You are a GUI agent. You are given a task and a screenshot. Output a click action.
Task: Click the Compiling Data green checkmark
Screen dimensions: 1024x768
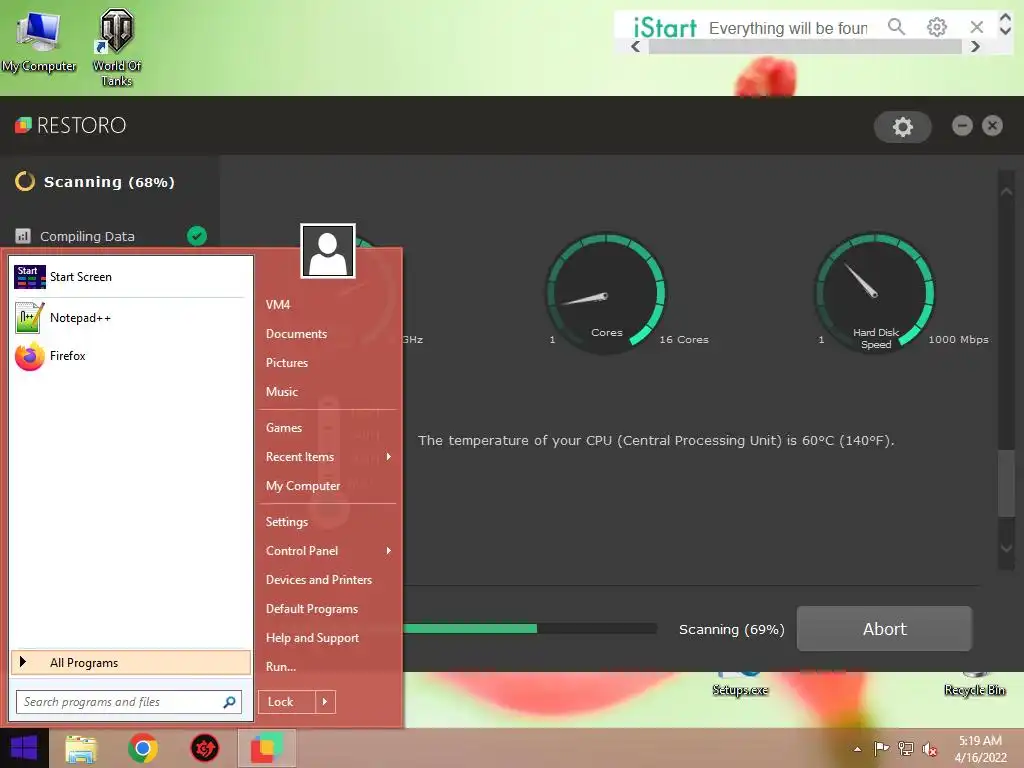[x=197, y=236]
